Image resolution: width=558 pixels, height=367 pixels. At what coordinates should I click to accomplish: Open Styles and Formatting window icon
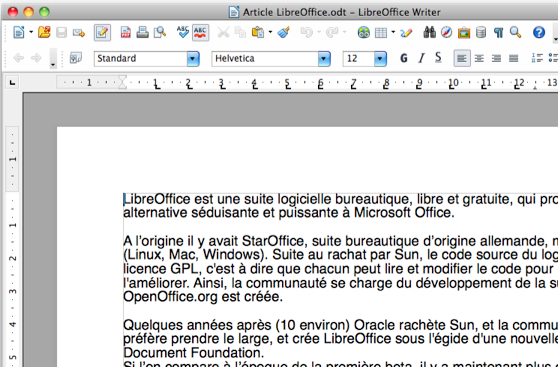[75, 58]
